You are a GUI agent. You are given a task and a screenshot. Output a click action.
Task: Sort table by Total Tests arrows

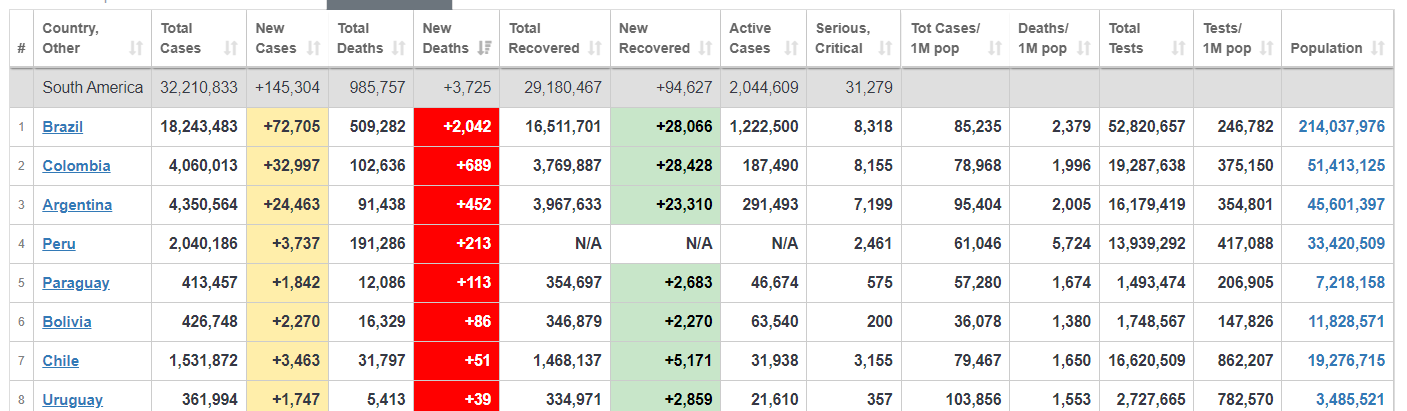pyautogui.click(x=1177, y=48)
